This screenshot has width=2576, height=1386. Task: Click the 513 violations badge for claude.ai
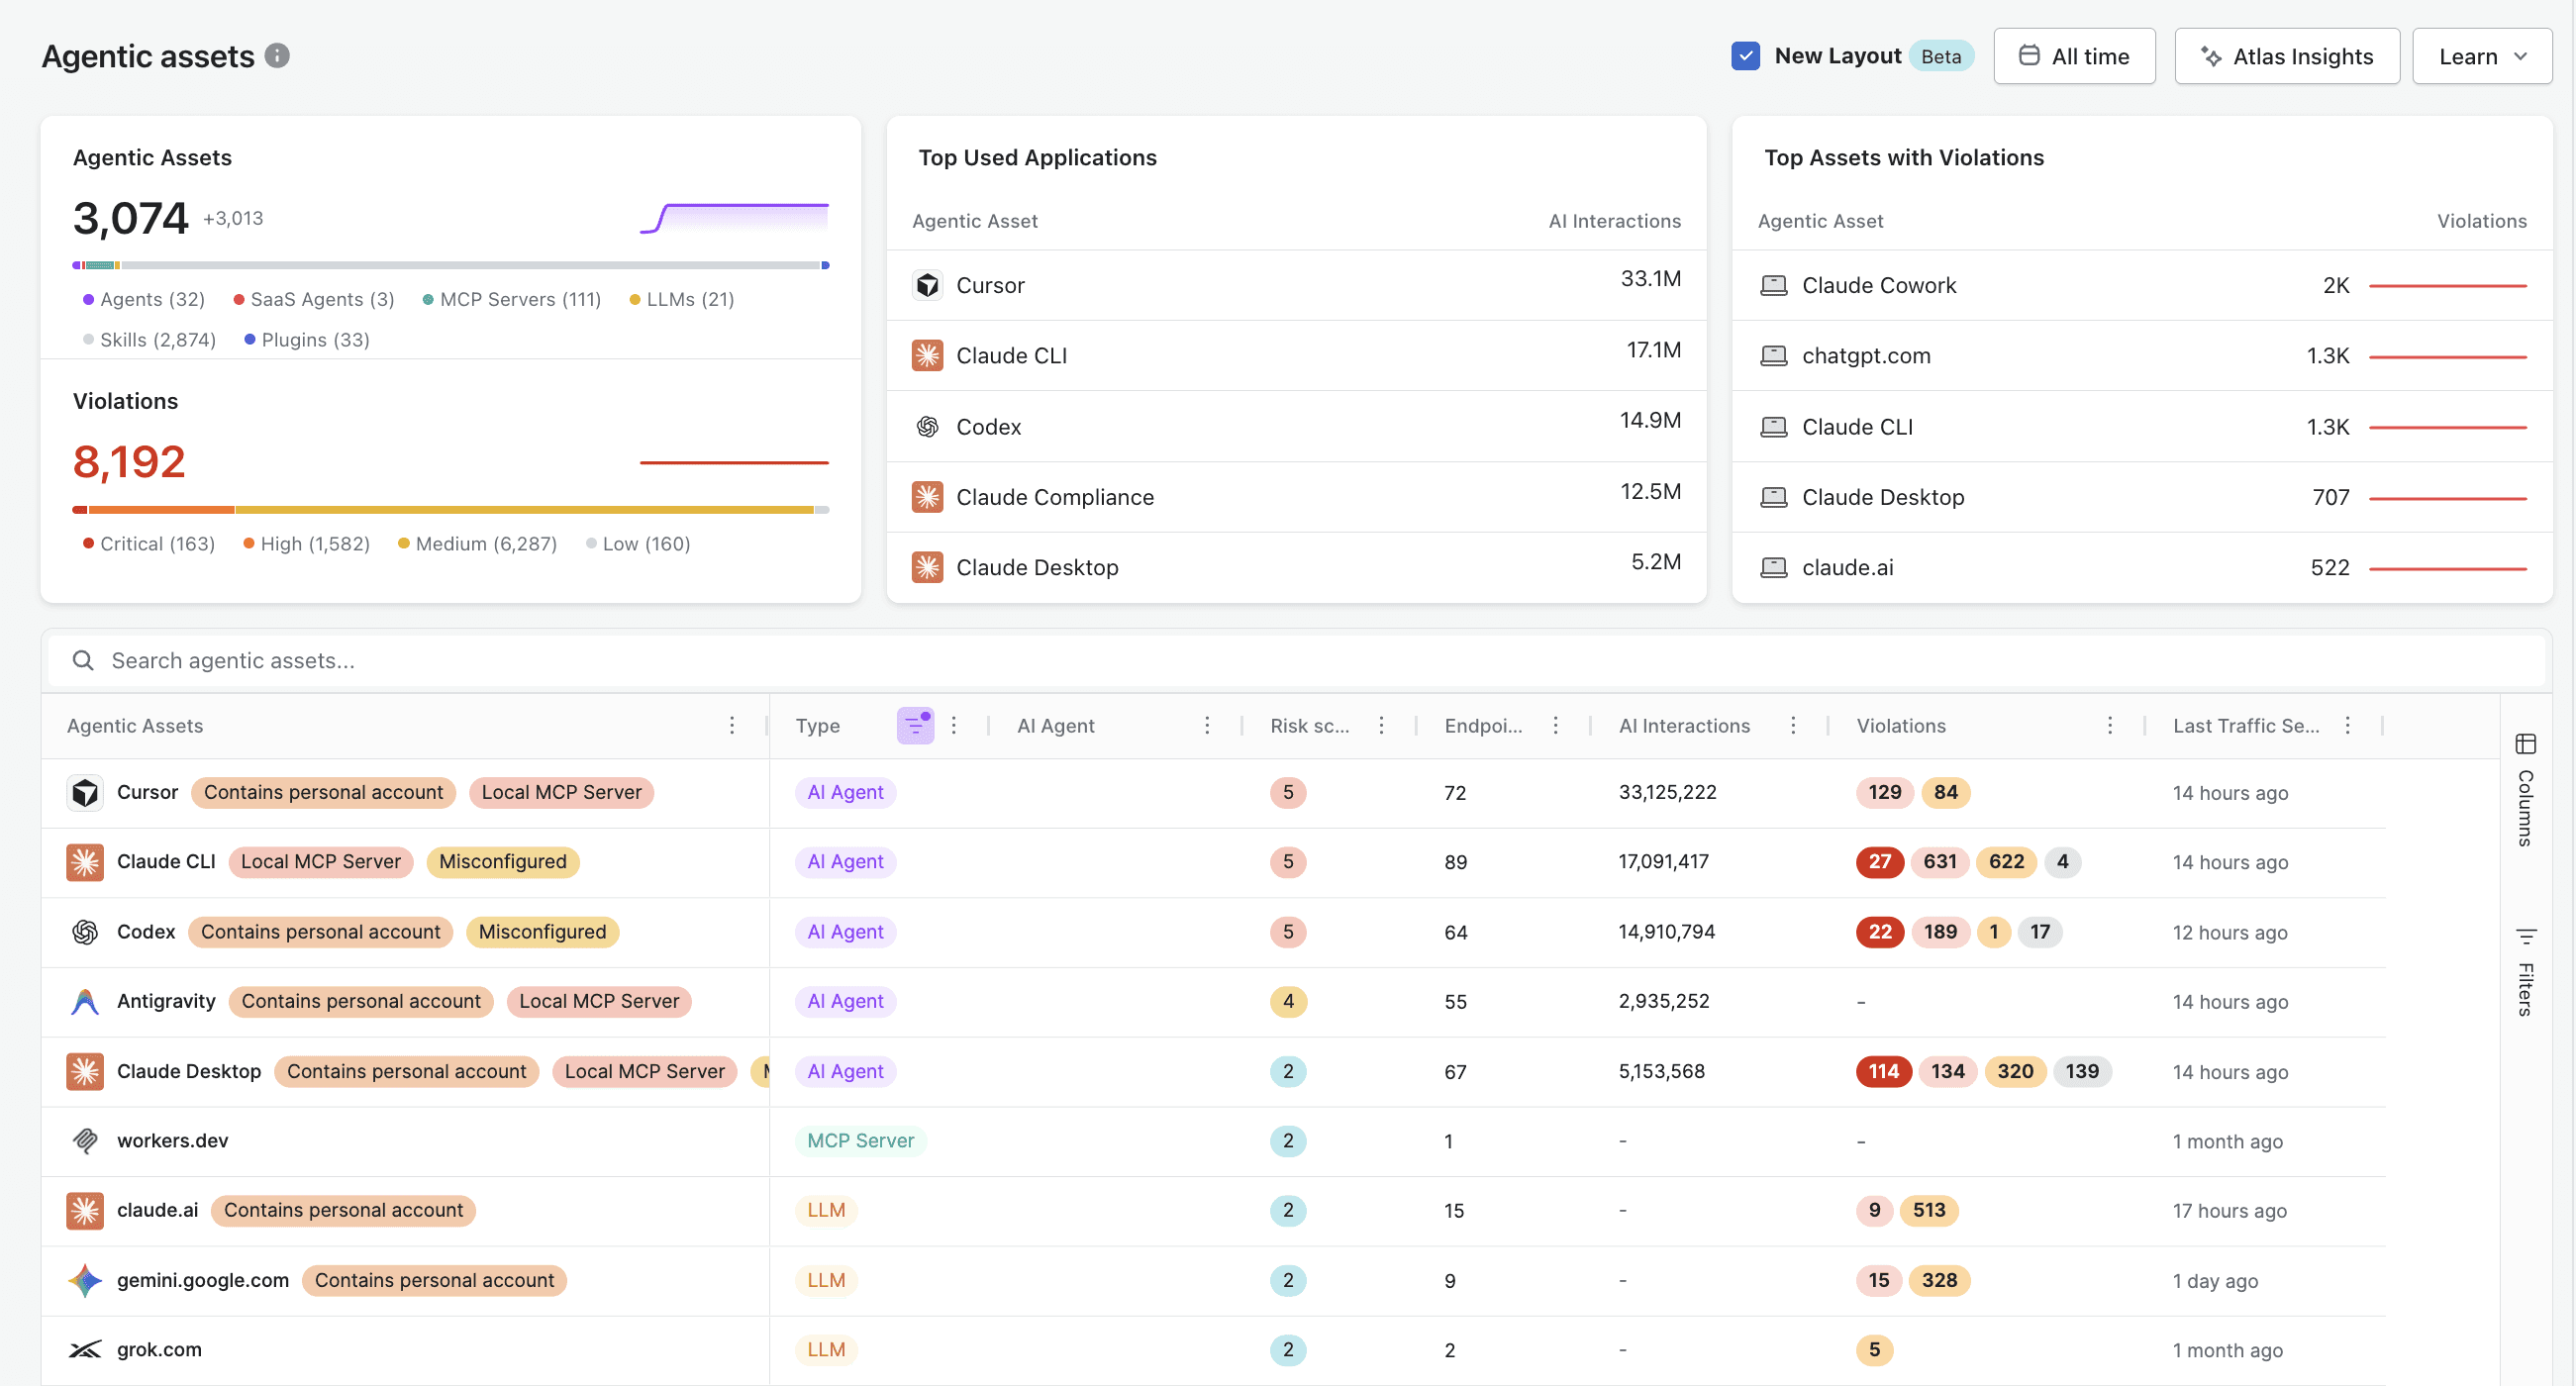[x=1929, y=1210]
